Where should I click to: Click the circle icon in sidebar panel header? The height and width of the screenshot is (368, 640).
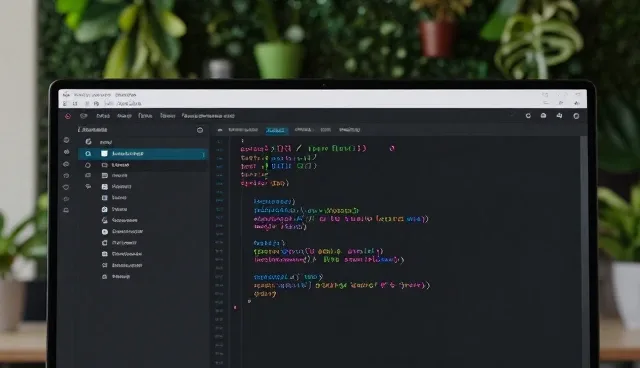[x=200, y=130]
